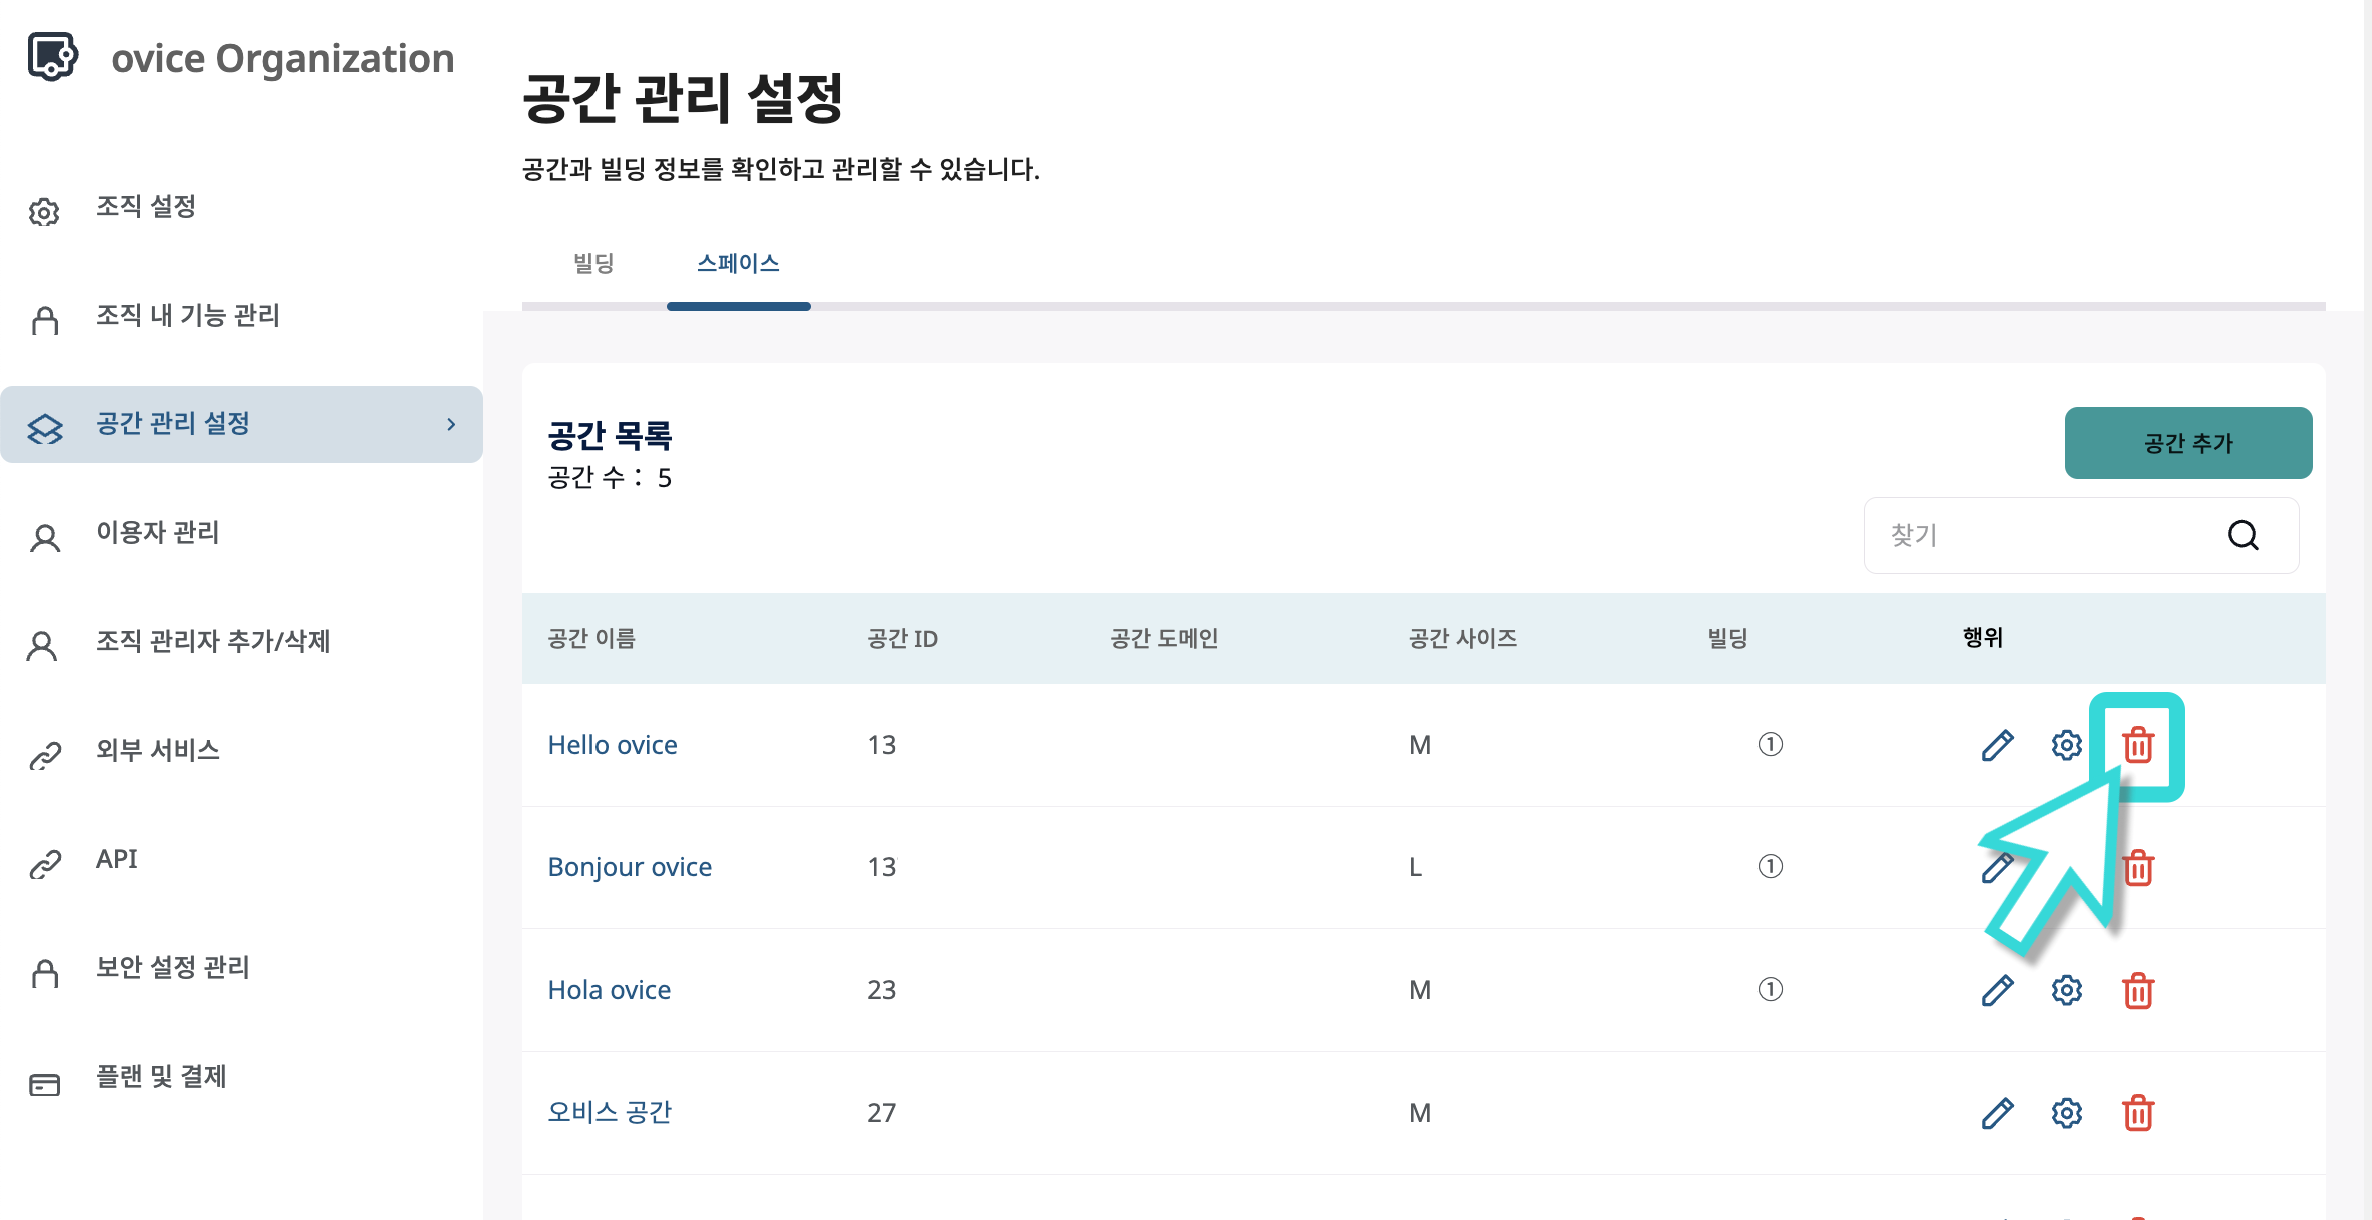Open settings gear for Hola ovice
The height and width of the screenshot is (1220, 2372).
(2067, 990)
